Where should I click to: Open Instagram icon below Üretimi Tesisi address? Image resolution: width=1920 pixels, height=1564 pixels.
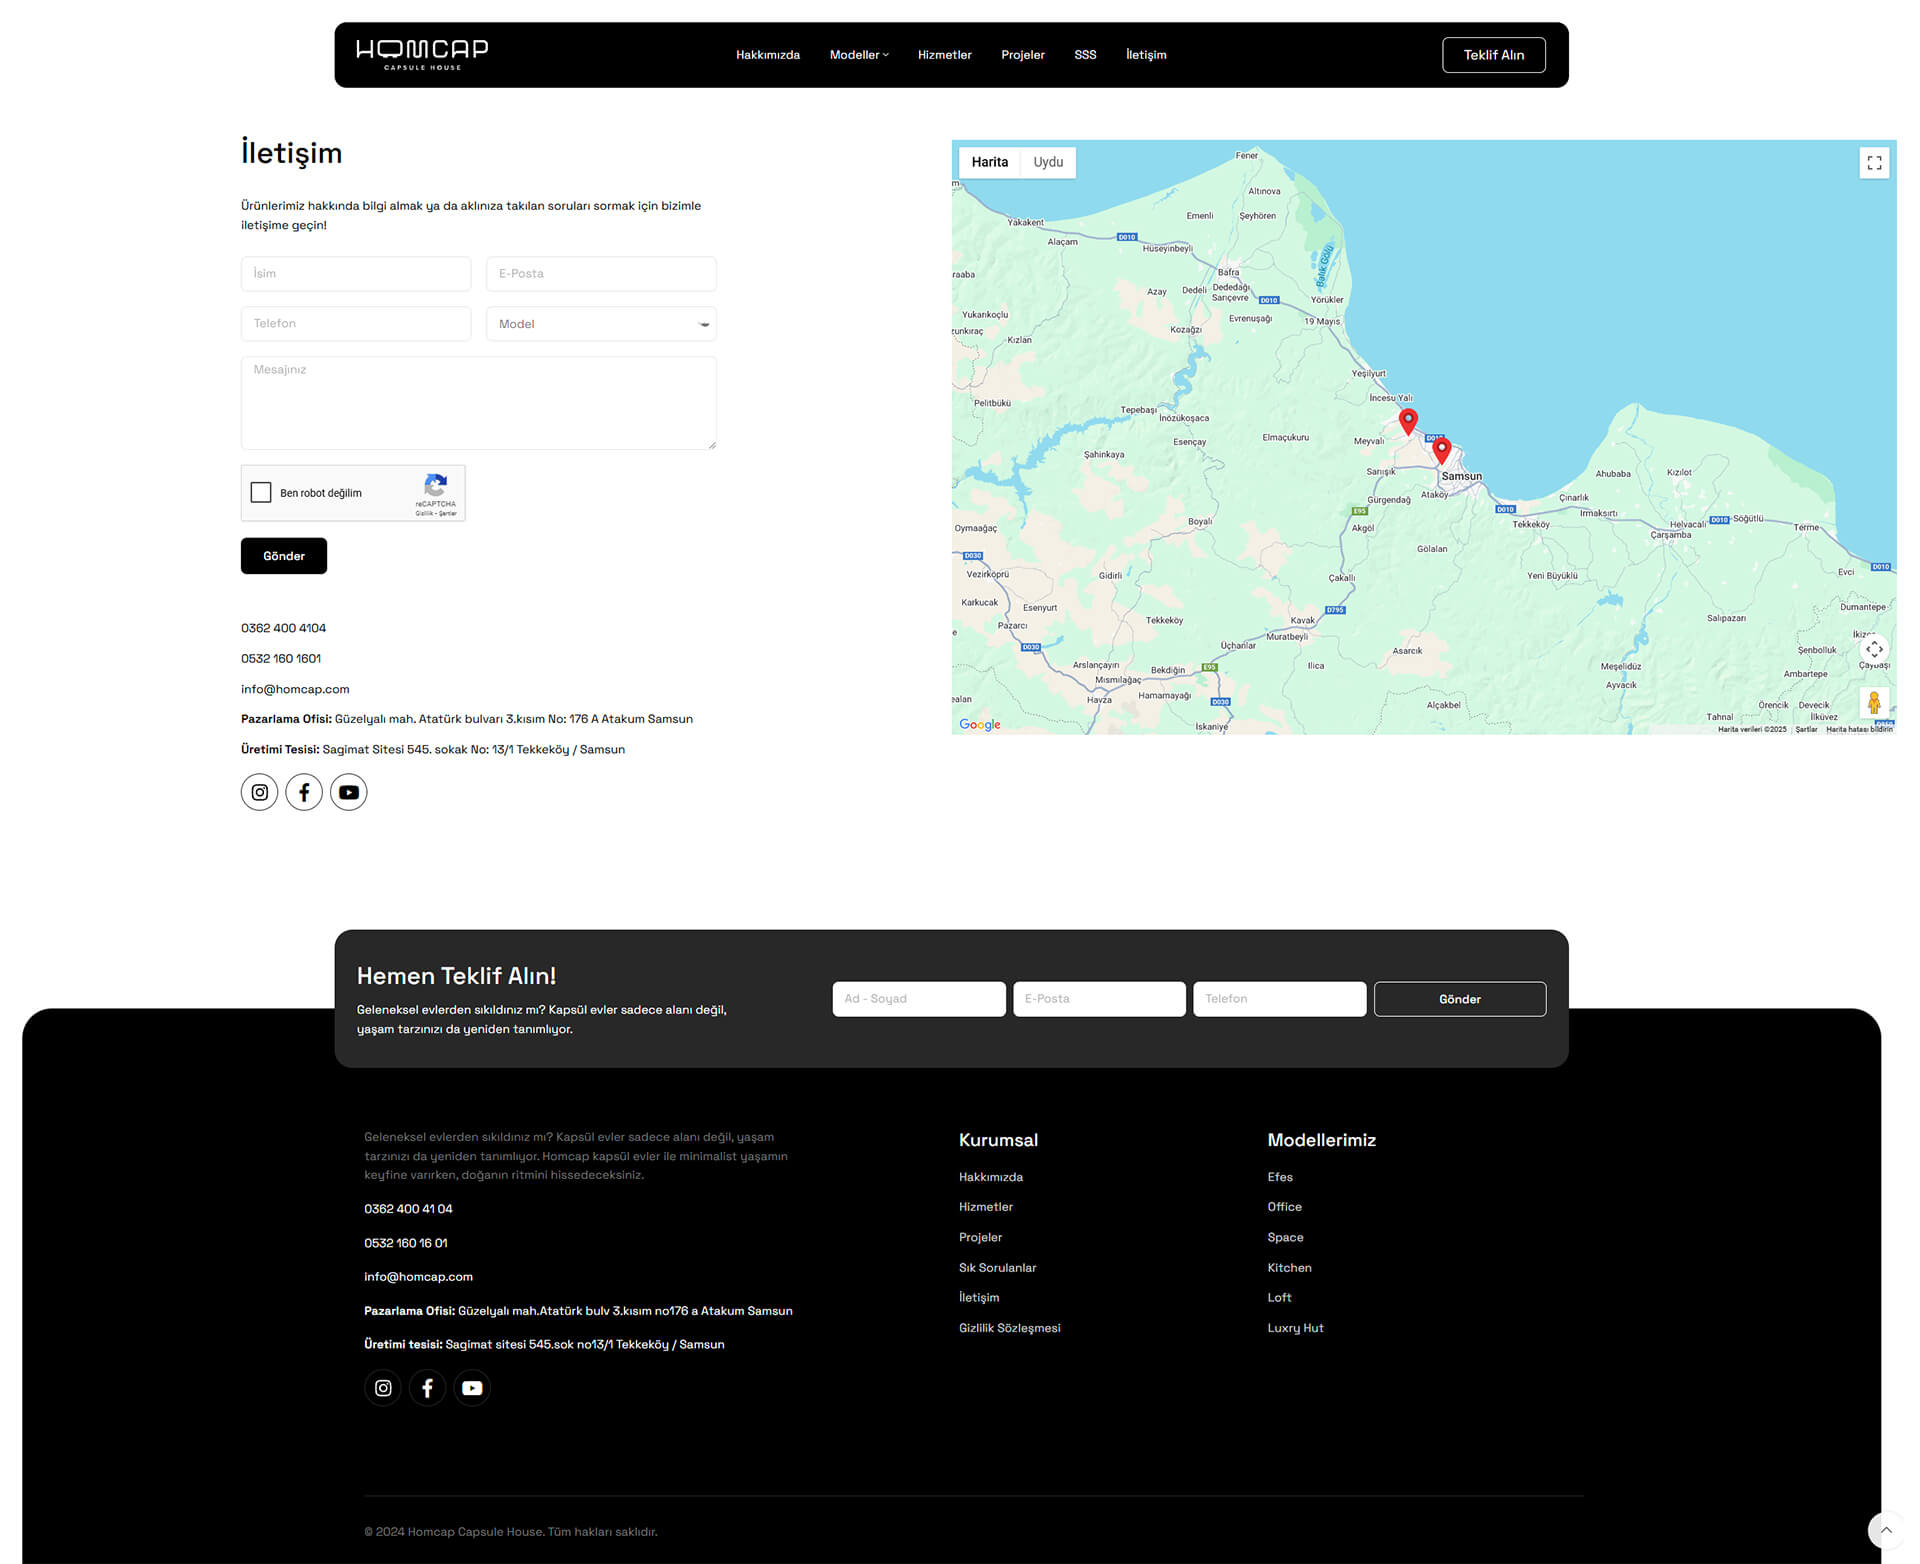(x=259, y=792)
